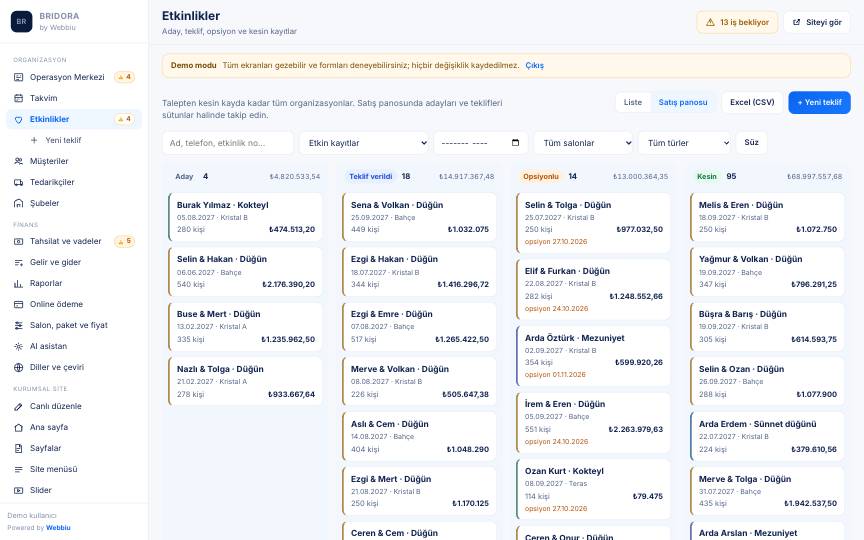864x540 pixels.
Task: Open the Melis & Eren · Düğün card
Action: 768,217
